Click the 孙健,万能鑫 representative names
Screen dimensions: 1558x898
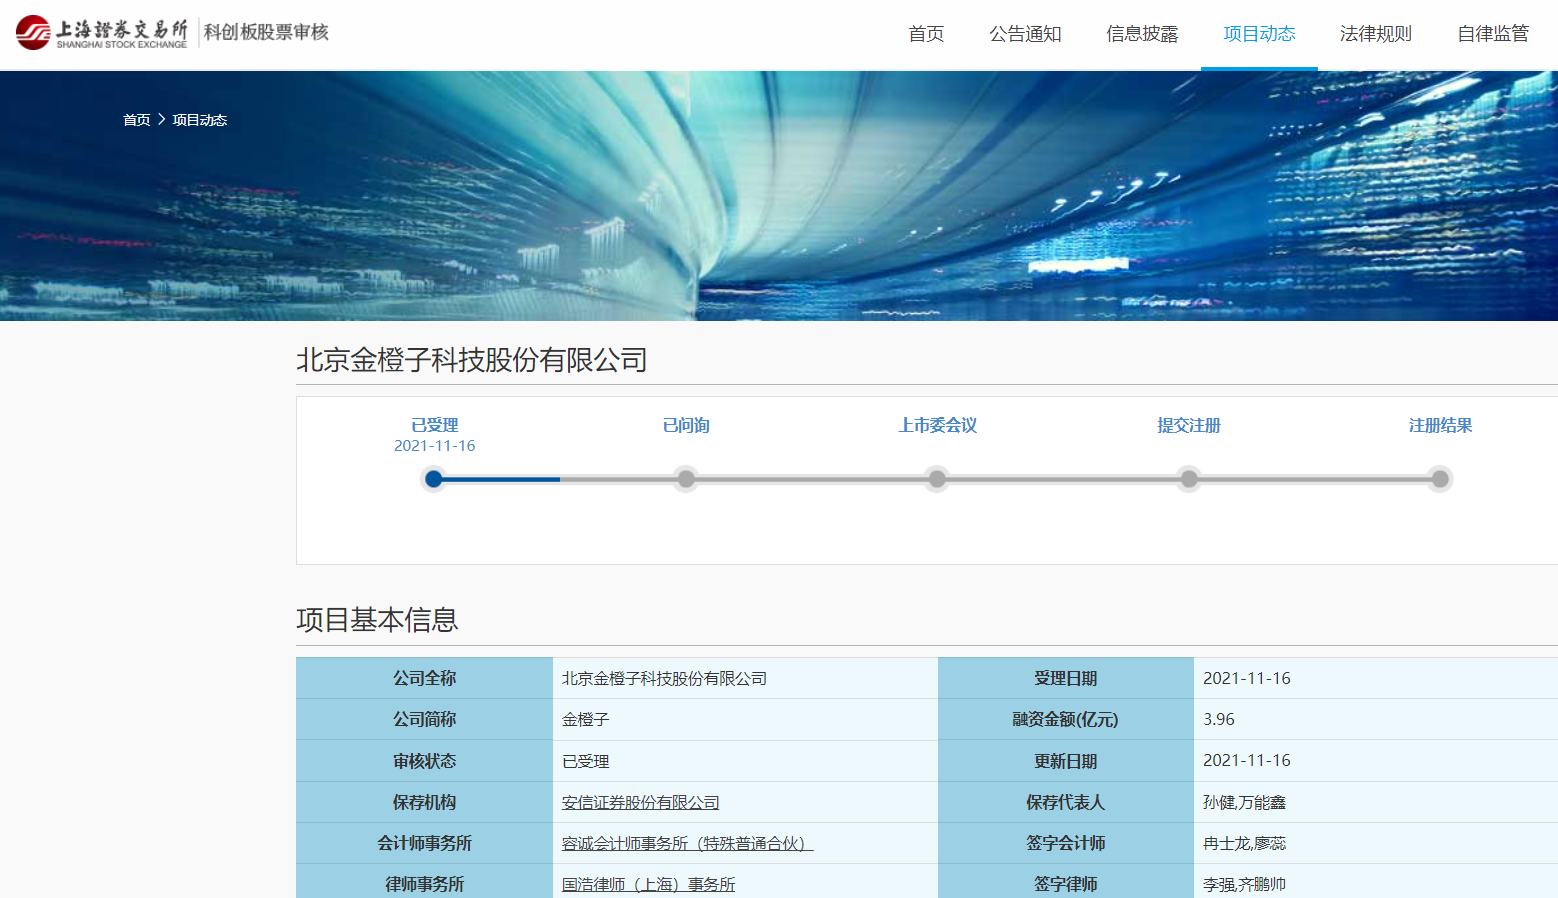(x=1244, y=803)
